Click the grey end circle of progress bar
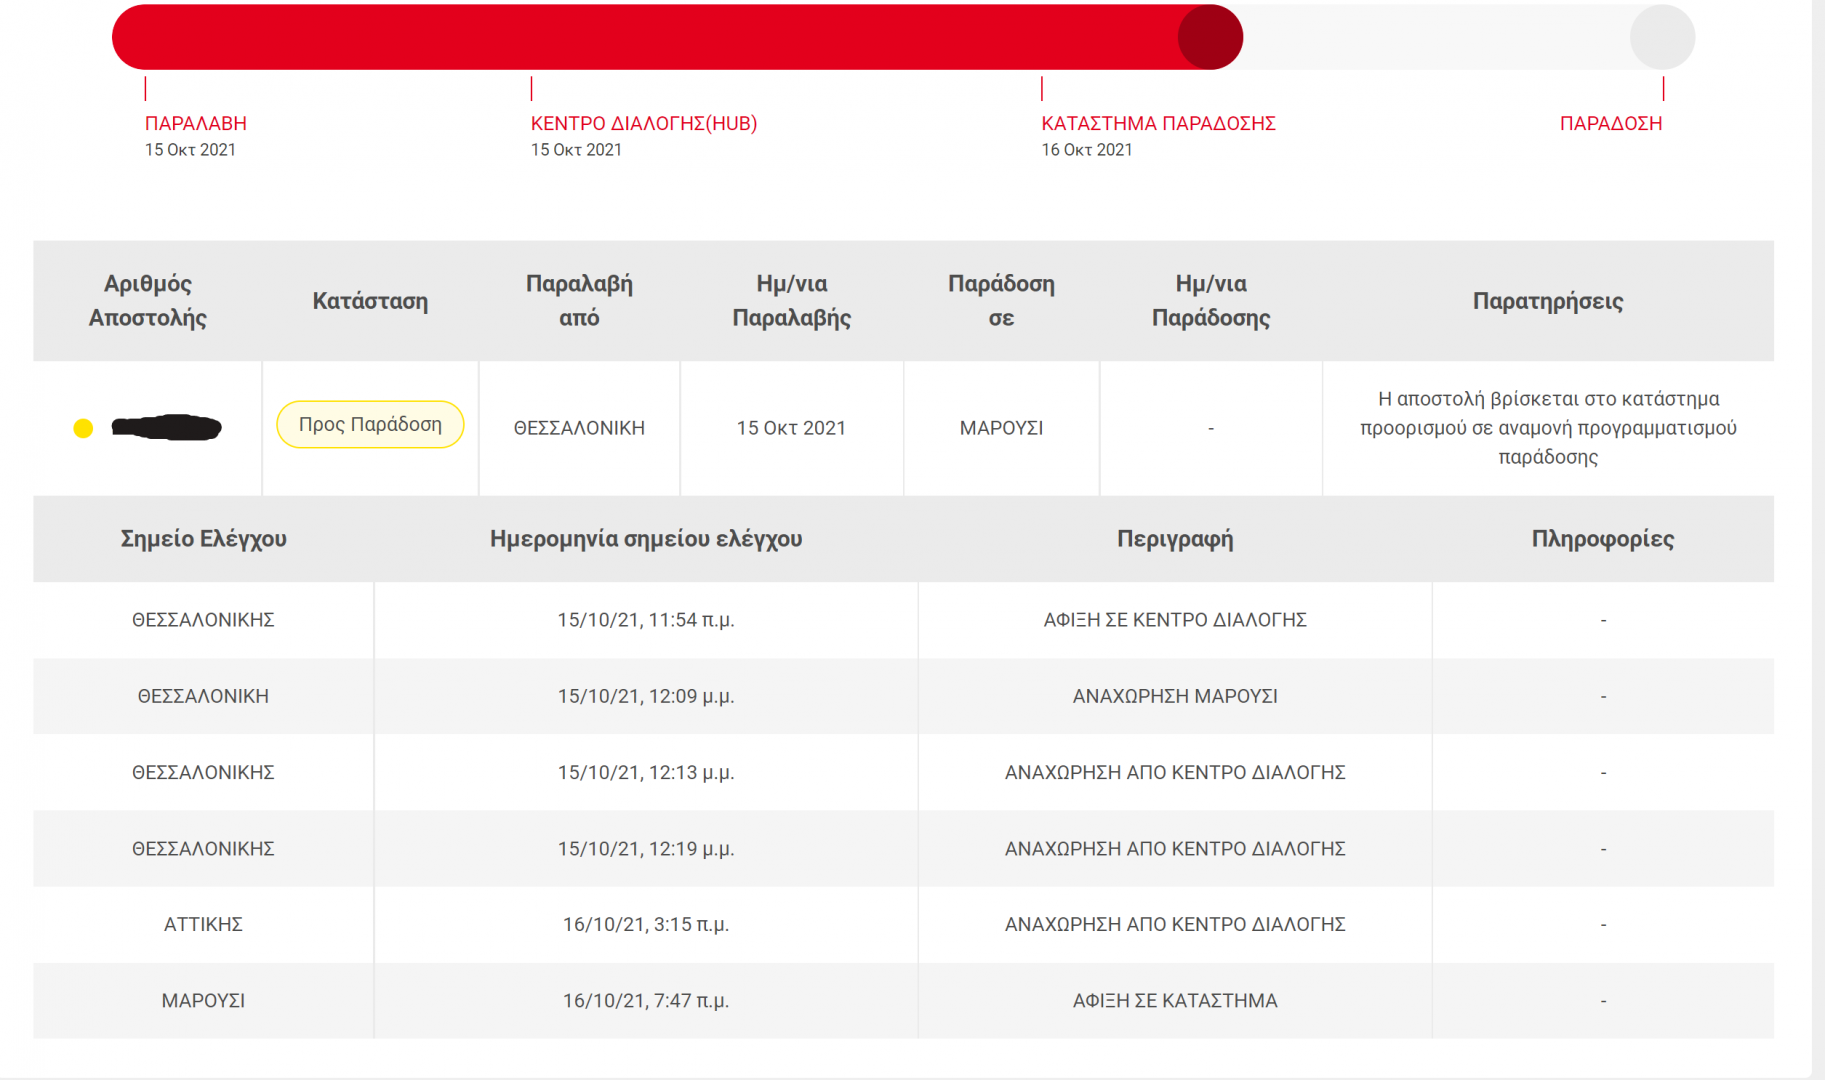1825x1080 pixels. click(x=1662, y=37)
